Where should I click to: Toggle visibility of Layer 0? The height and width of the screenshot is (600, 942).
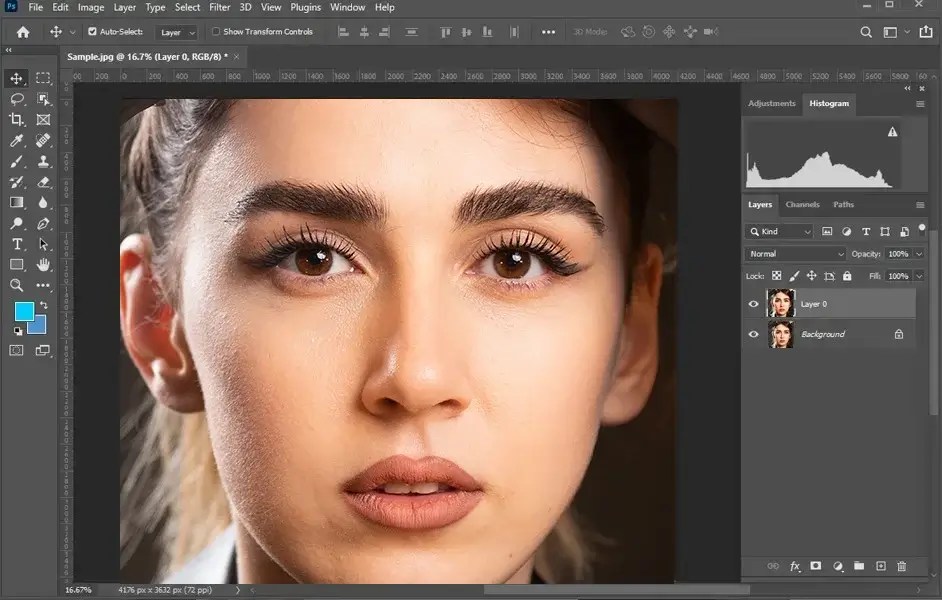coord(754,304)
